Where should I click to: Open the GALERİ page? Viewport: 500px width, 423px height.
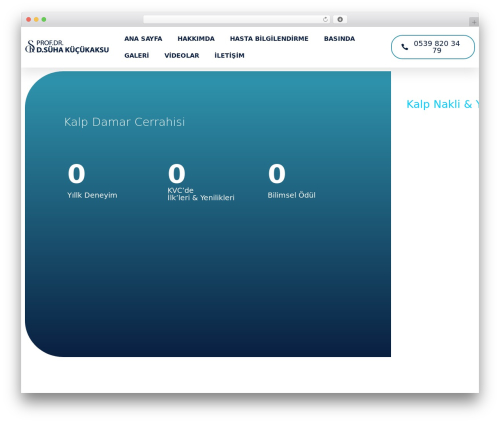137,55
